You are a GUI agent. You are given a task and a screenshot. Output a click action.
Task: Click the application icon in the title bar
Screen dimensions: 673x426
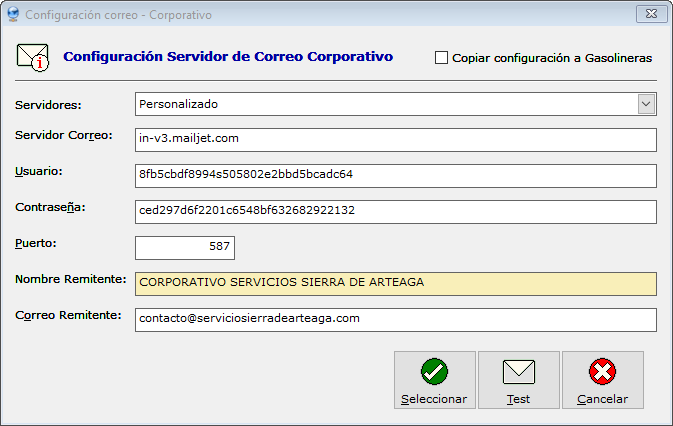(13, 15)
